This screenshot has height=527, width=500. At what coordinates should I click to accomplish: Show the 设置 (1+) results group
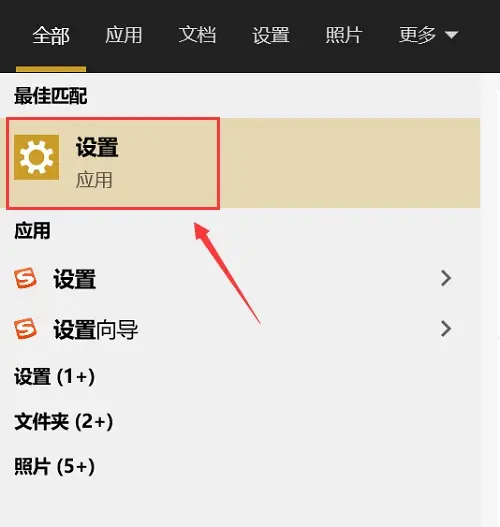54,376
